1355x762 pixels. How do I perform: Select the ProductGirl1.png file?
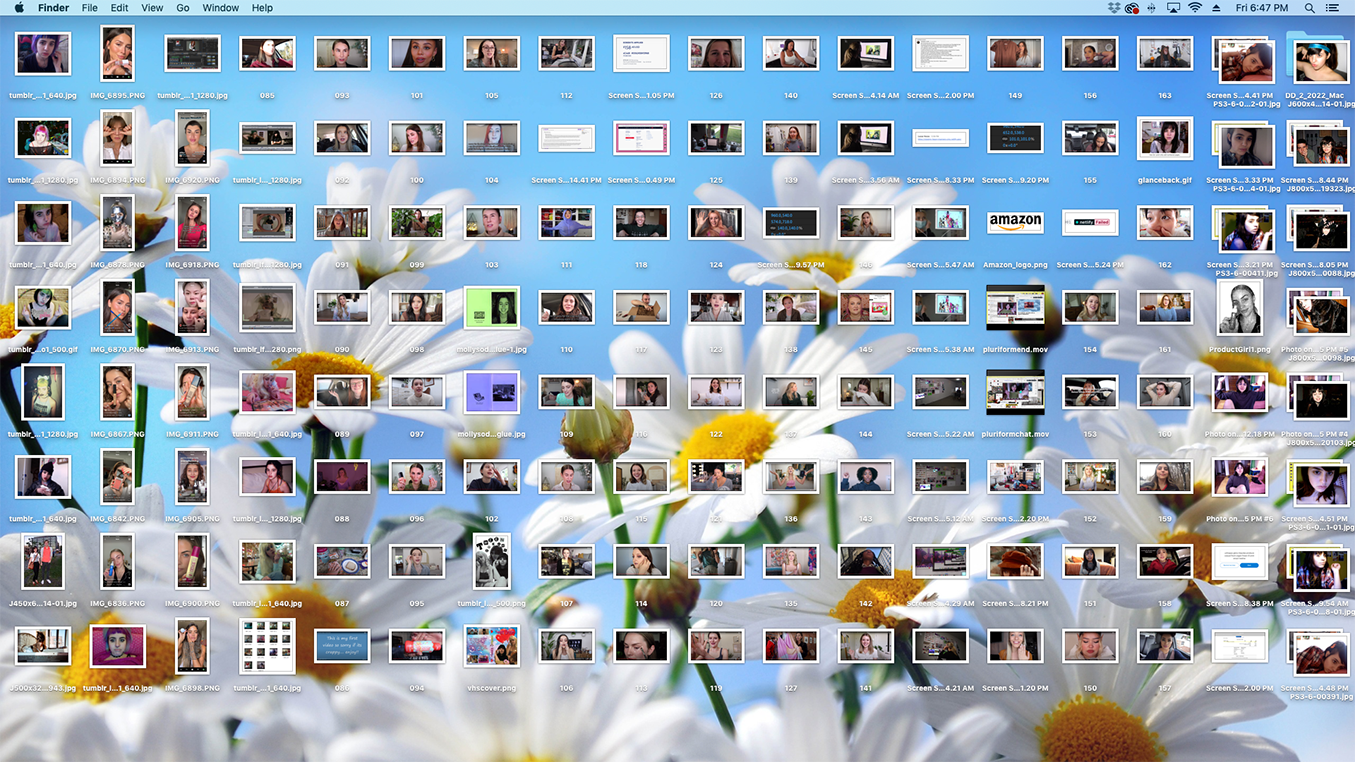pos(1240,307)
